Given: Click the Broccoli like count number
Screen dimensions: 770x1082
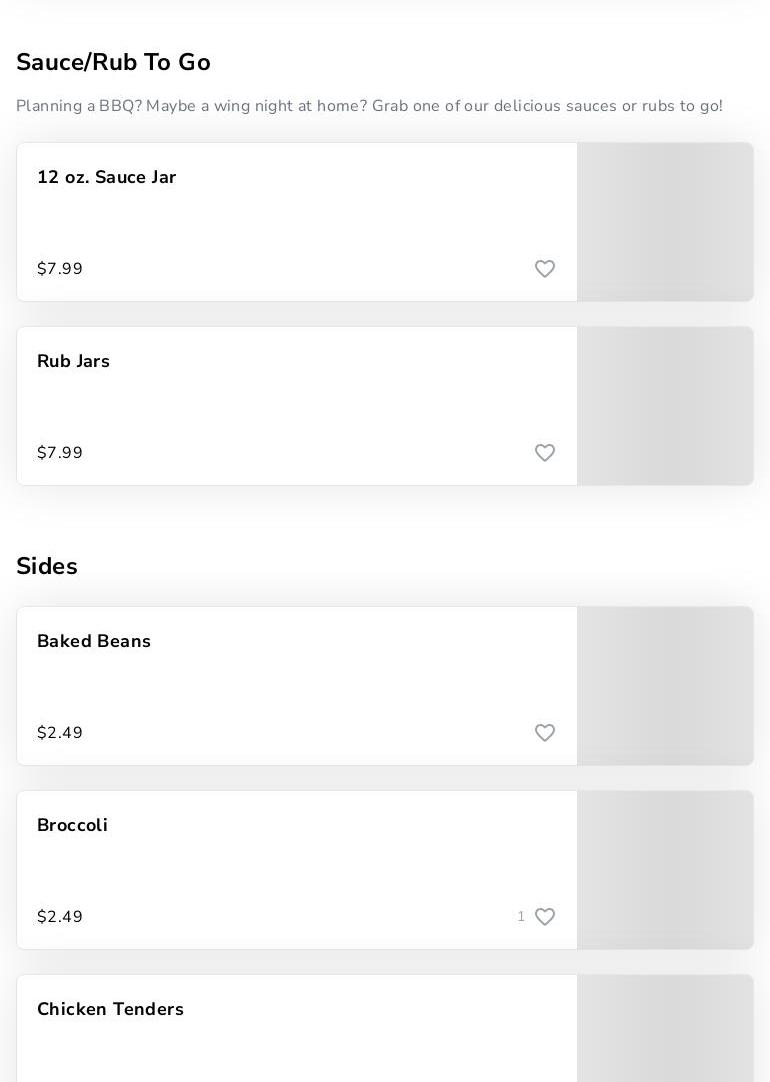Looking at the screenshot, I should pos(521,917).
